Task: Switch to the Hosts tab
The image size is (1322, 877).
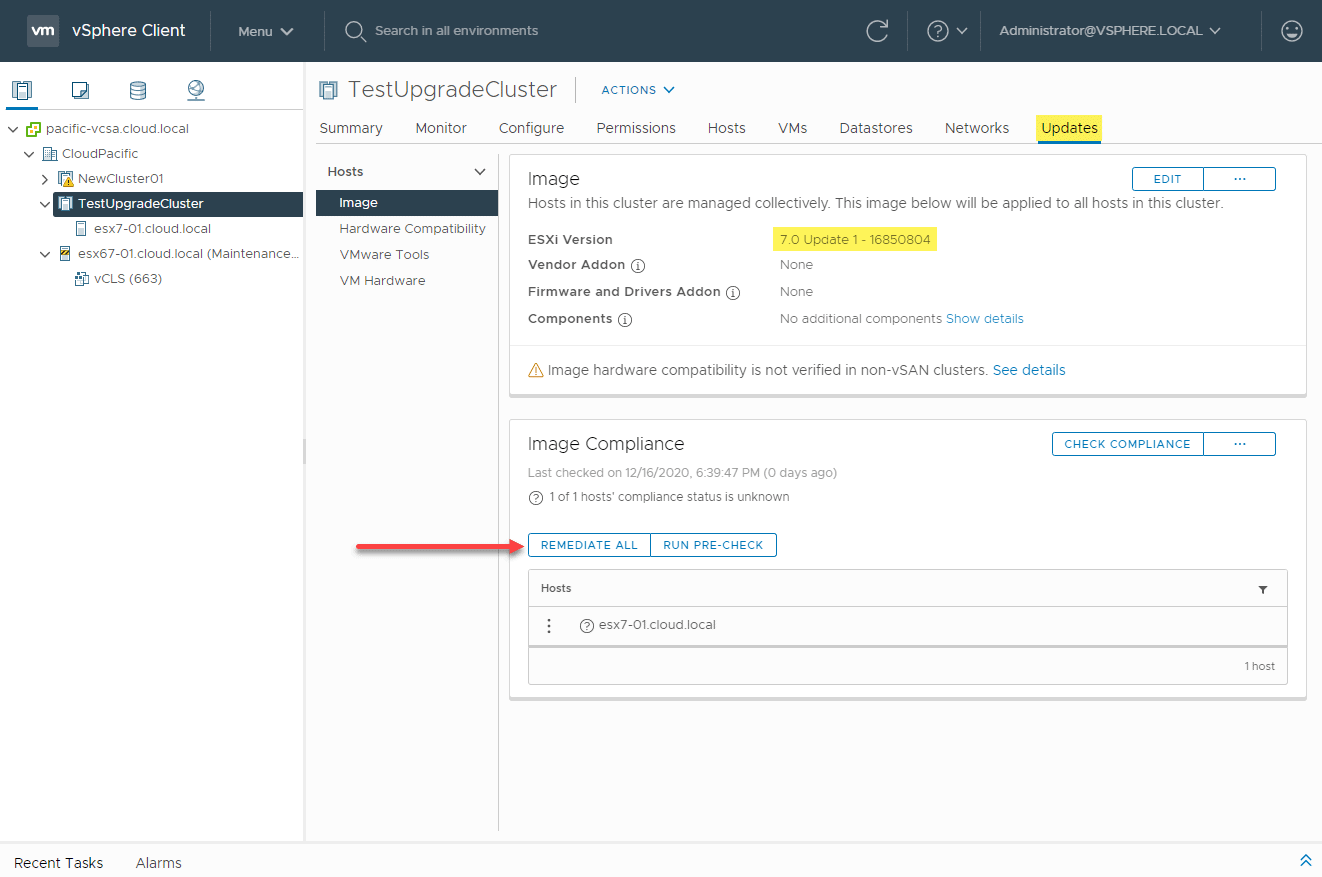Action: point(727,128)
